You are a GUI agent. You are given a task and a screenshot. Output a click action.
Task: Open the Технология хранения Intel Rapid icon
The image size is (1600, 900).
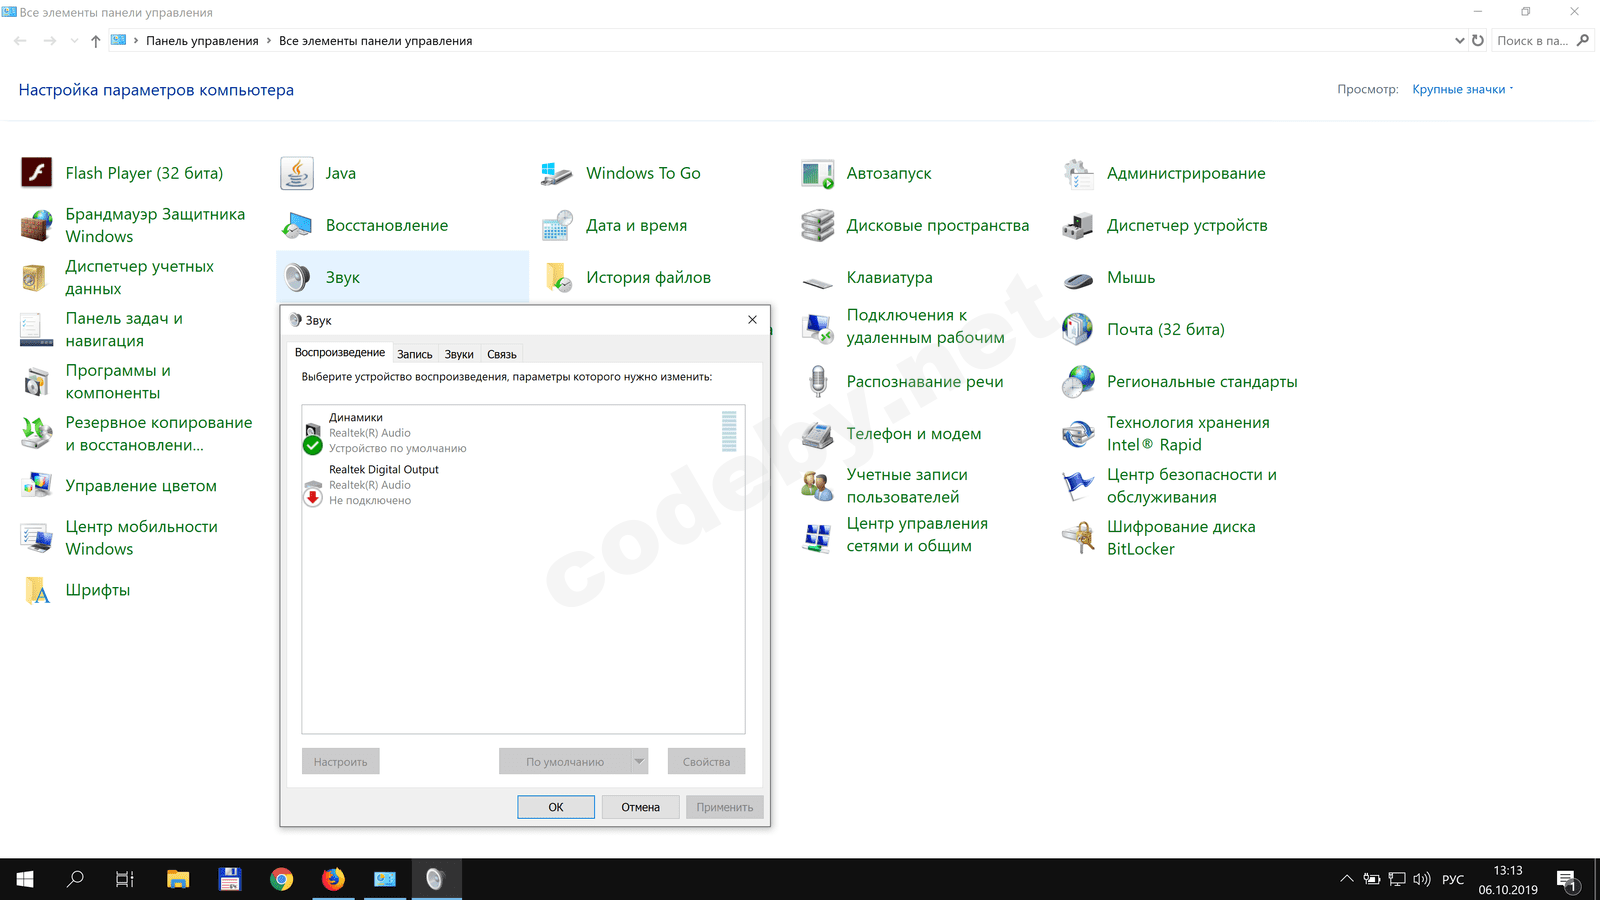(x=1078, y=433)
